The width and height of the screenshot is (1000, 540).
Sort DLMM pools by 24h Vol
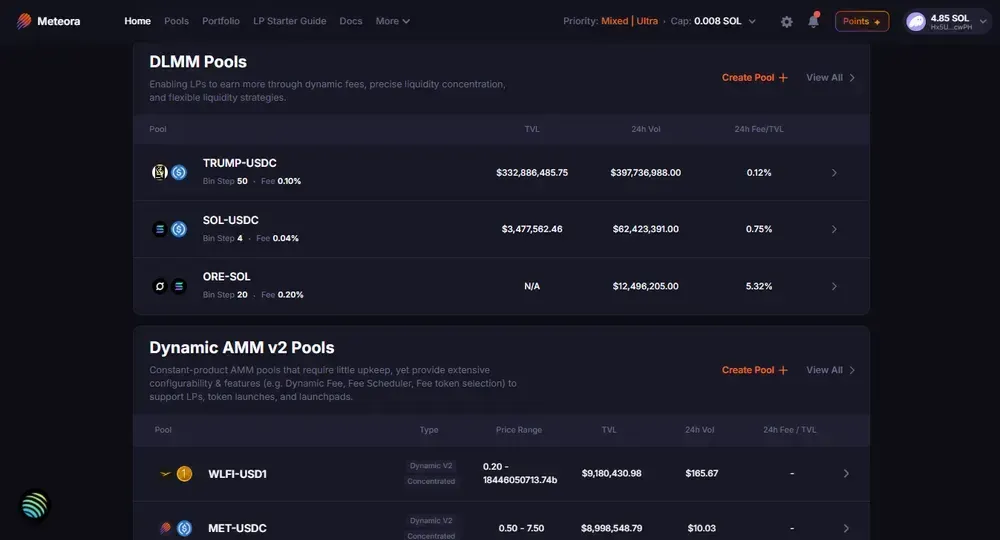645,129
